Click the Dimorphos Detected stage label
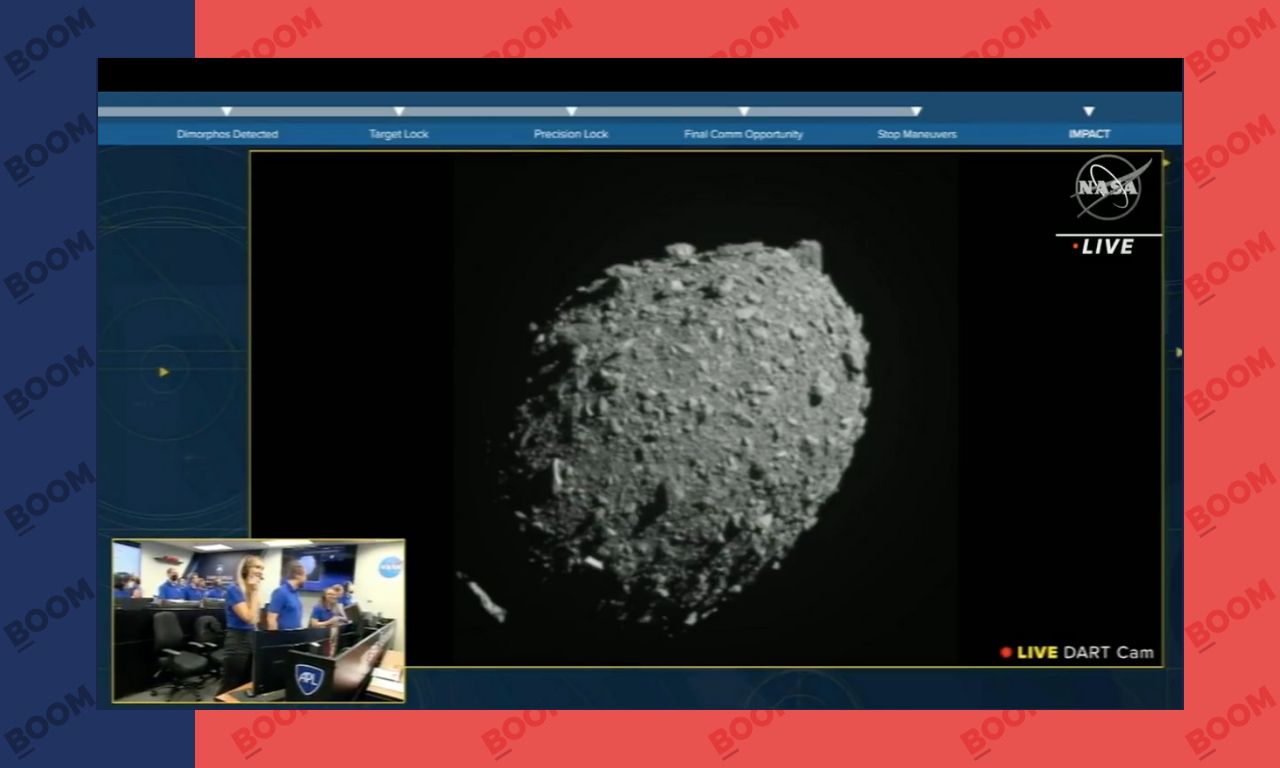 [227, 134]
